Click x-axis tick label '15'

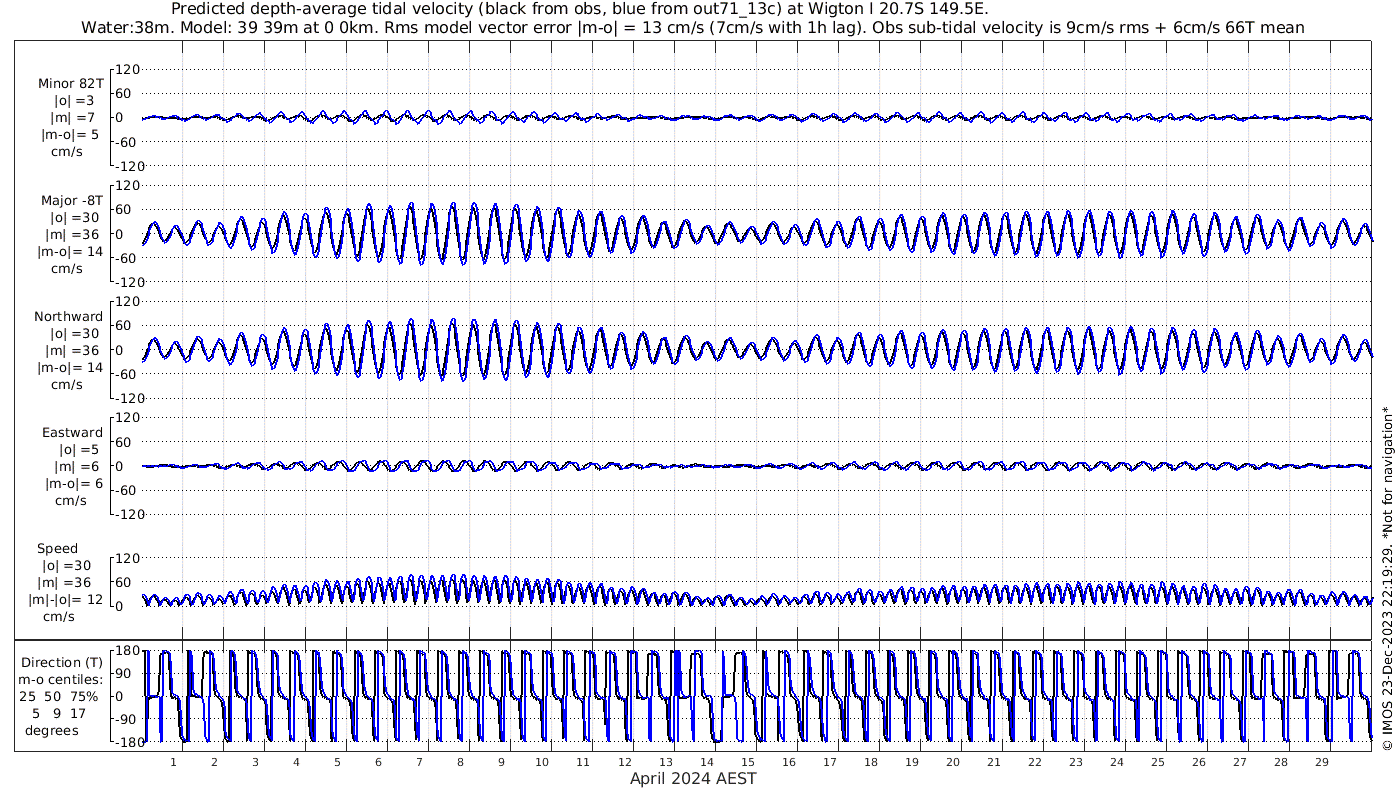pos(747,762)
